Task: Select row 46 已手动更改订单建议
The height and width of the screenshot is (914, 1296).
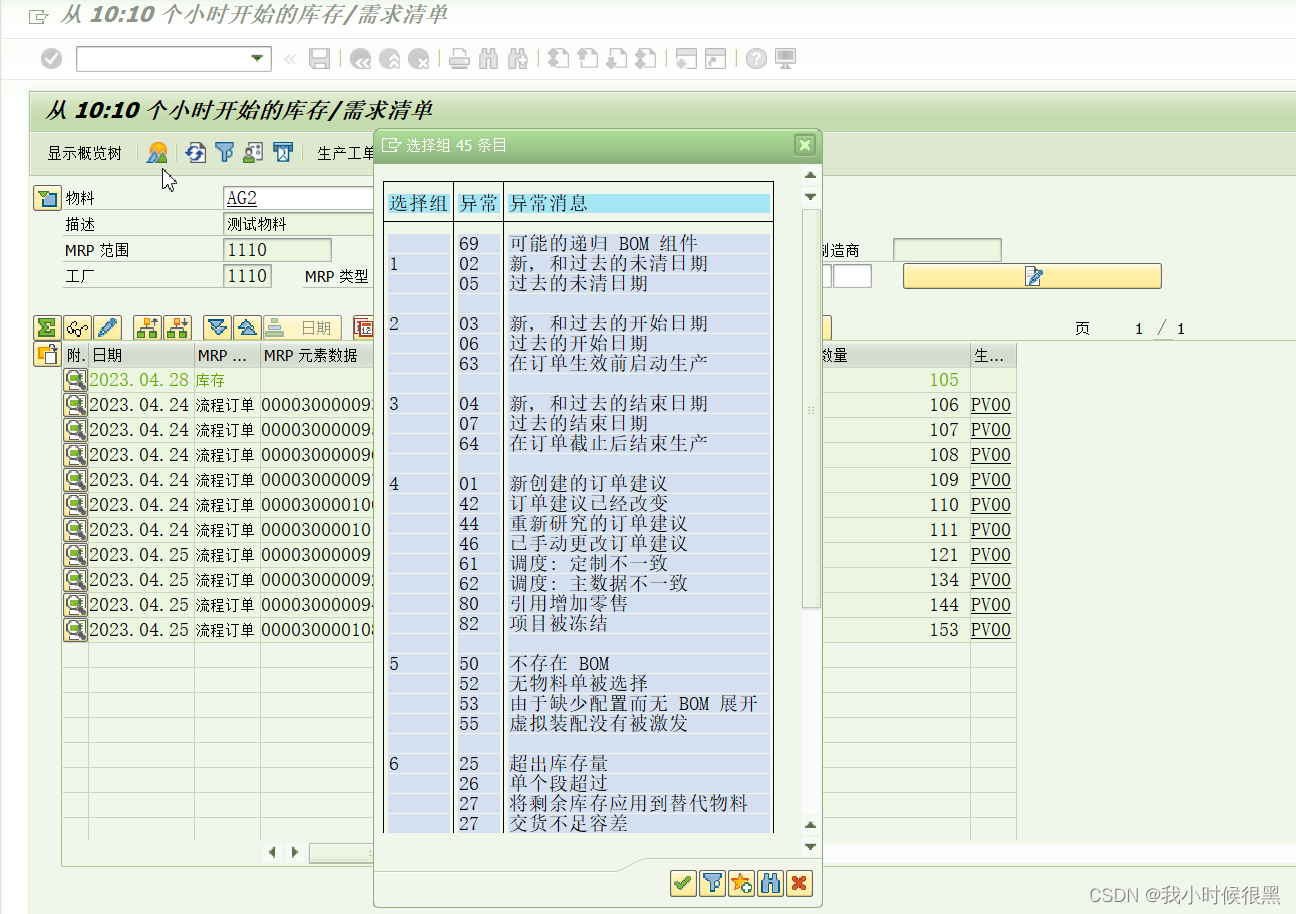Action: [578, 543]
